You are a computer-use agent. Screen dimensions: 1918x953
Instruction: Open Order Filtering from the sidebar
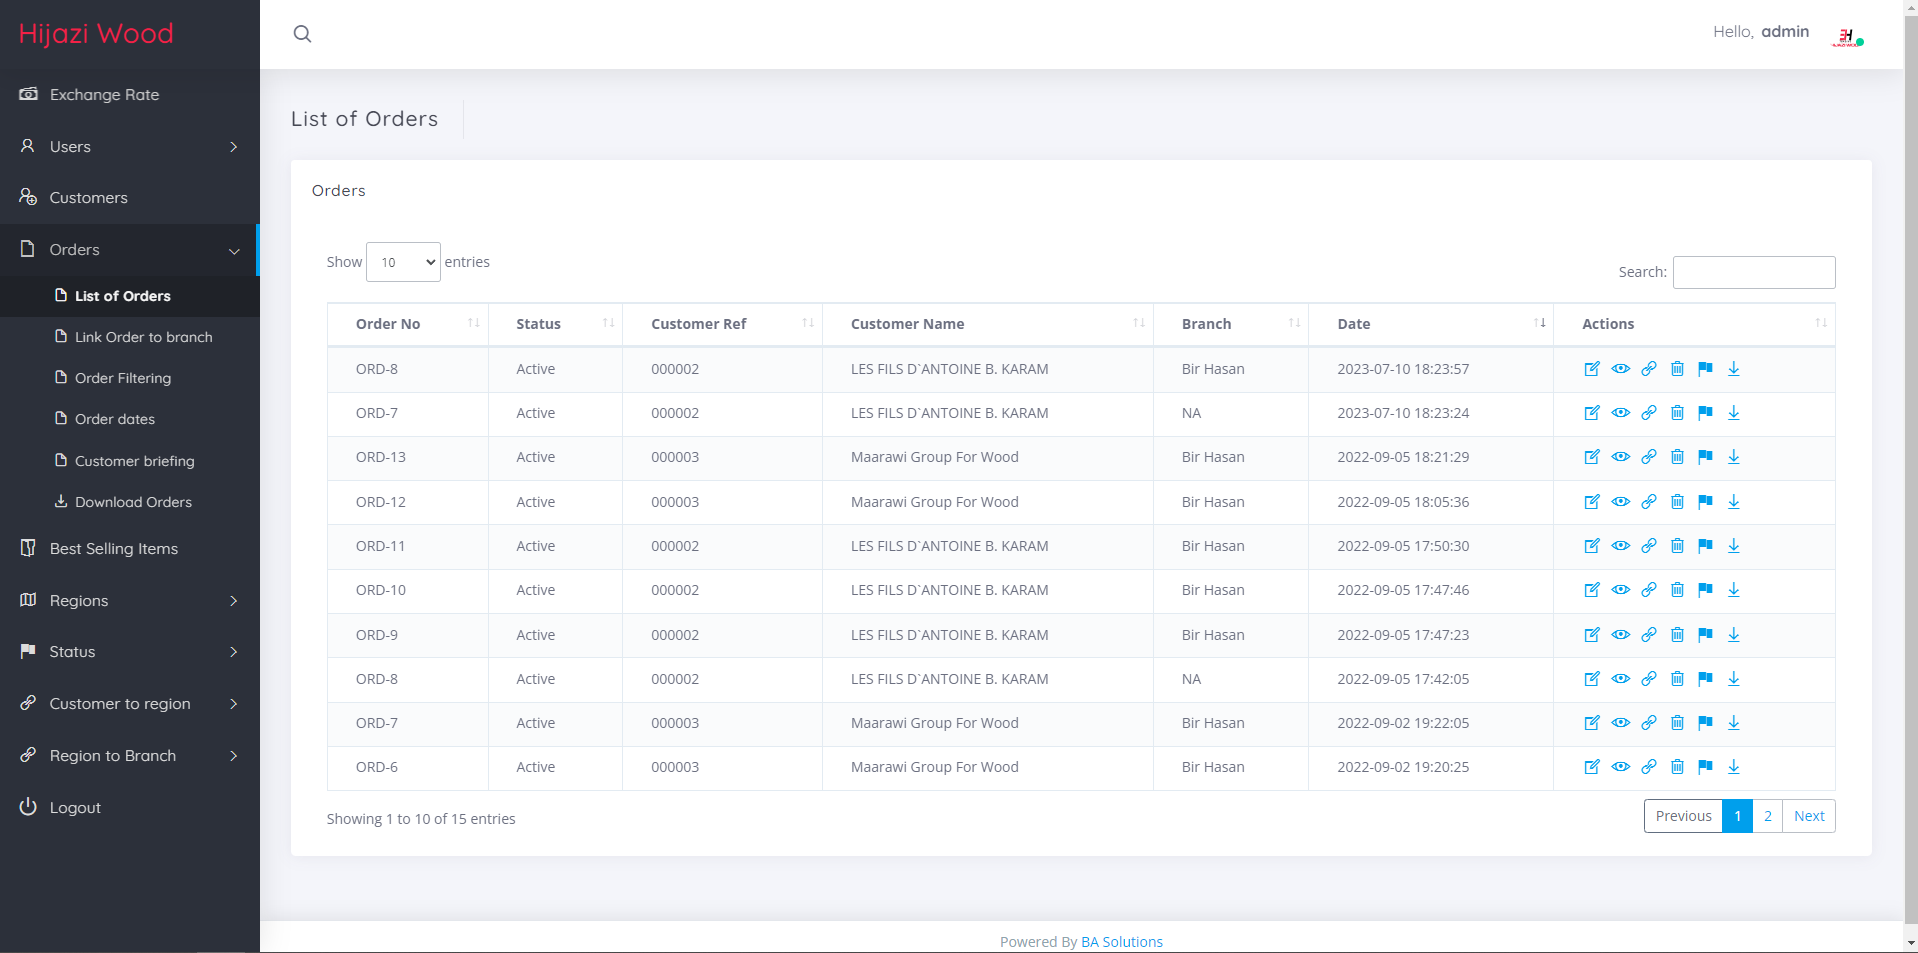[x=123, y=378]
